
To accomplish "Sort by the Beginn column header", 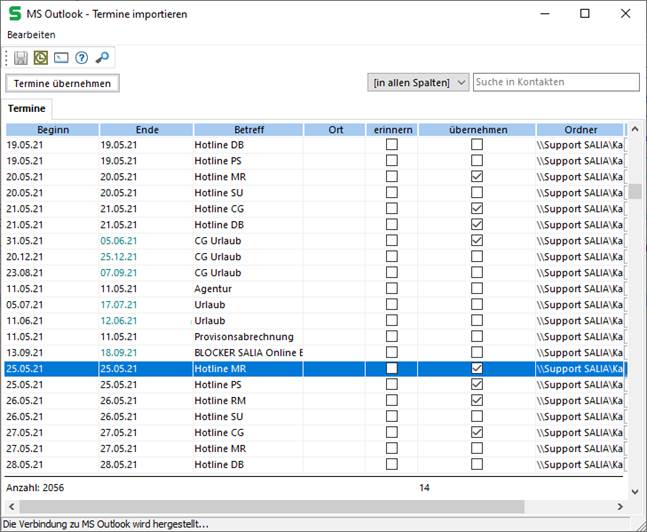I will pyautogui.click(x=53, y=130).
